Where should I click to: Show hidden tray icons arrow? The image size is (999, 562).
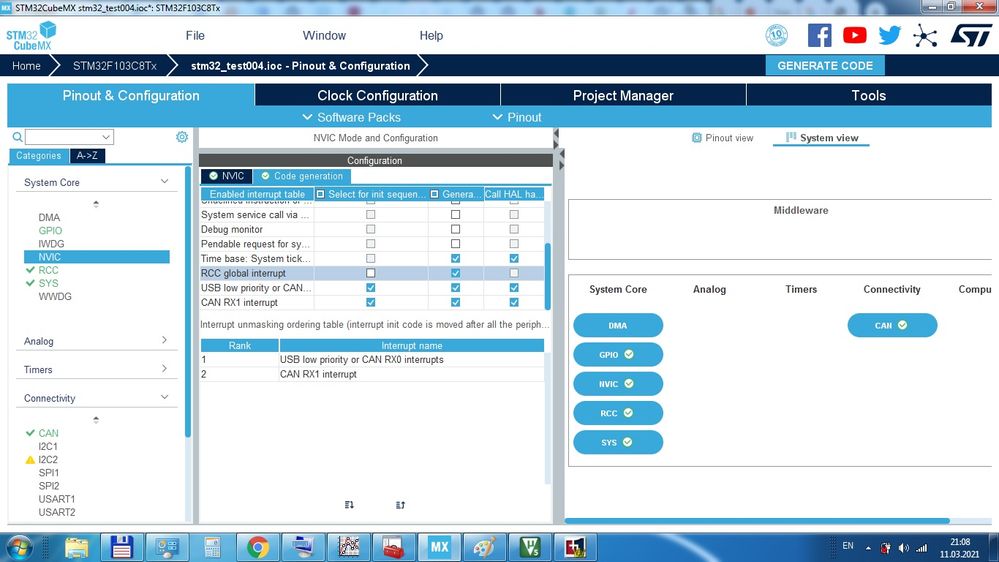coord(868,547)
